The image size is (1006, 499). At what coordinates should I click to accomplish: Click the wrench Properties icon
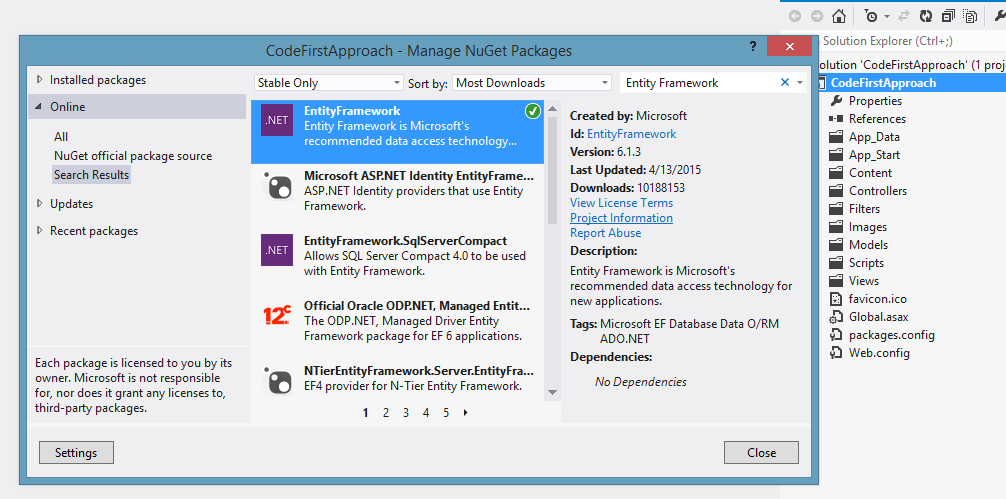pos(999,16)
